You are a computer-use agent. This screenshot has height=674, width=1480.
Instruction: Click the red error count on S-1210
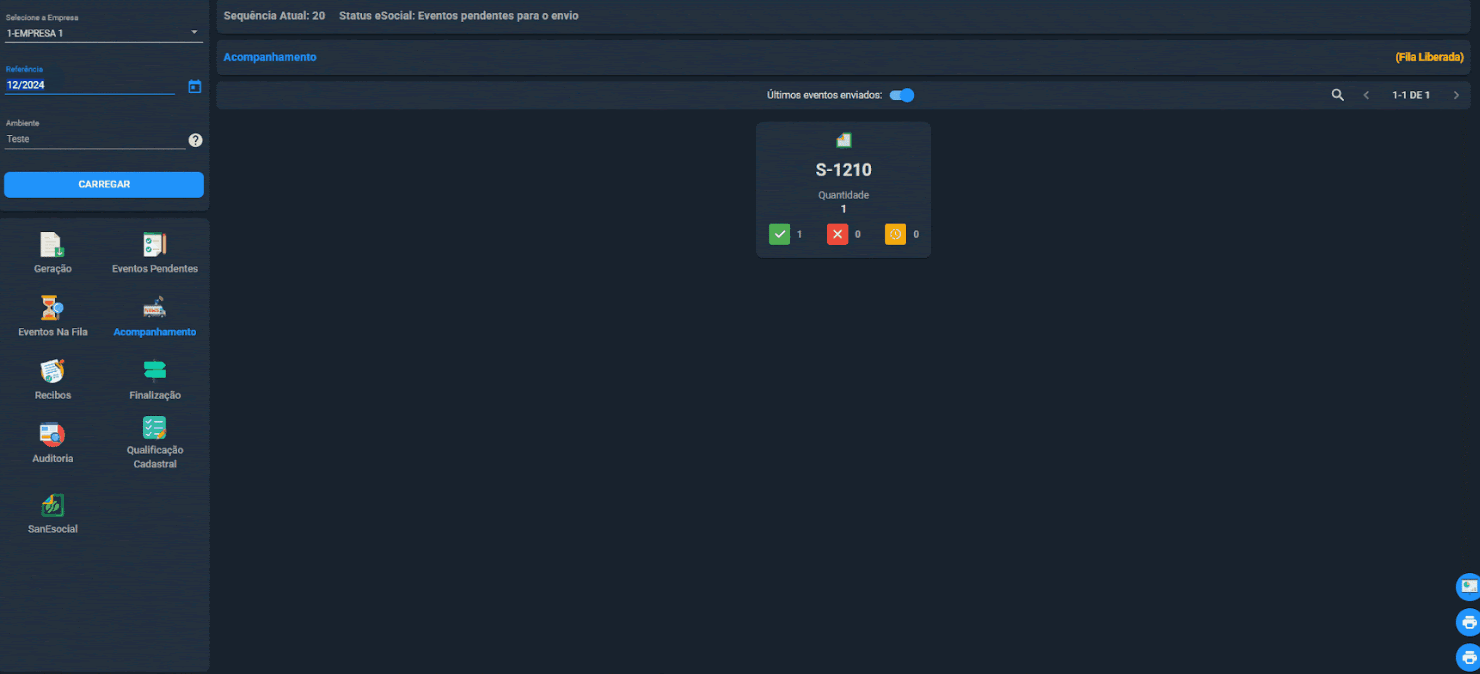tap(838, 234)
